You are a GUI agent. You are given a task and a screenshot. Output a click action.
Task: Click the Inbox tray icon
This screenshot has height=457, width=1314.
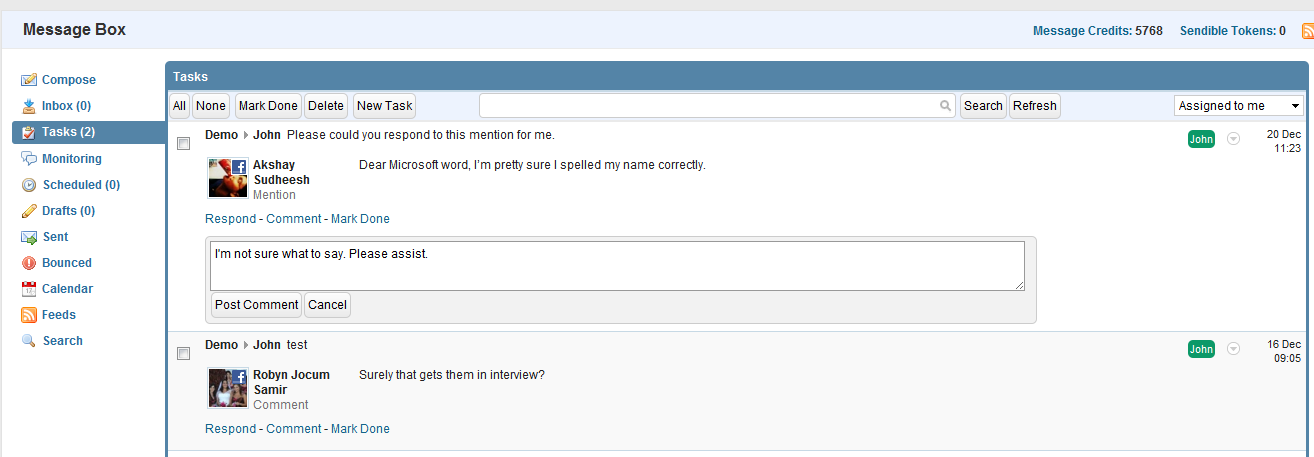pos(29,106)
